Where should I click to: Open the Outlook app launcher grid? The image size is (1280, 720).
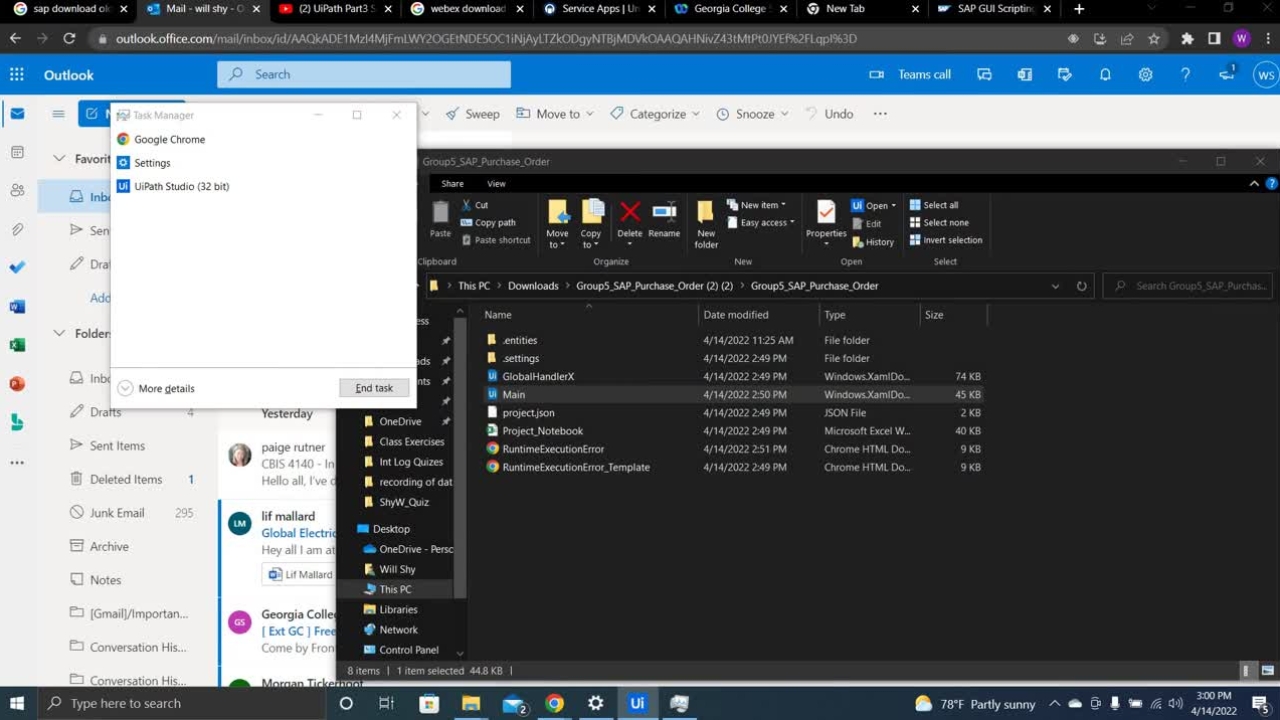(17, 74)
